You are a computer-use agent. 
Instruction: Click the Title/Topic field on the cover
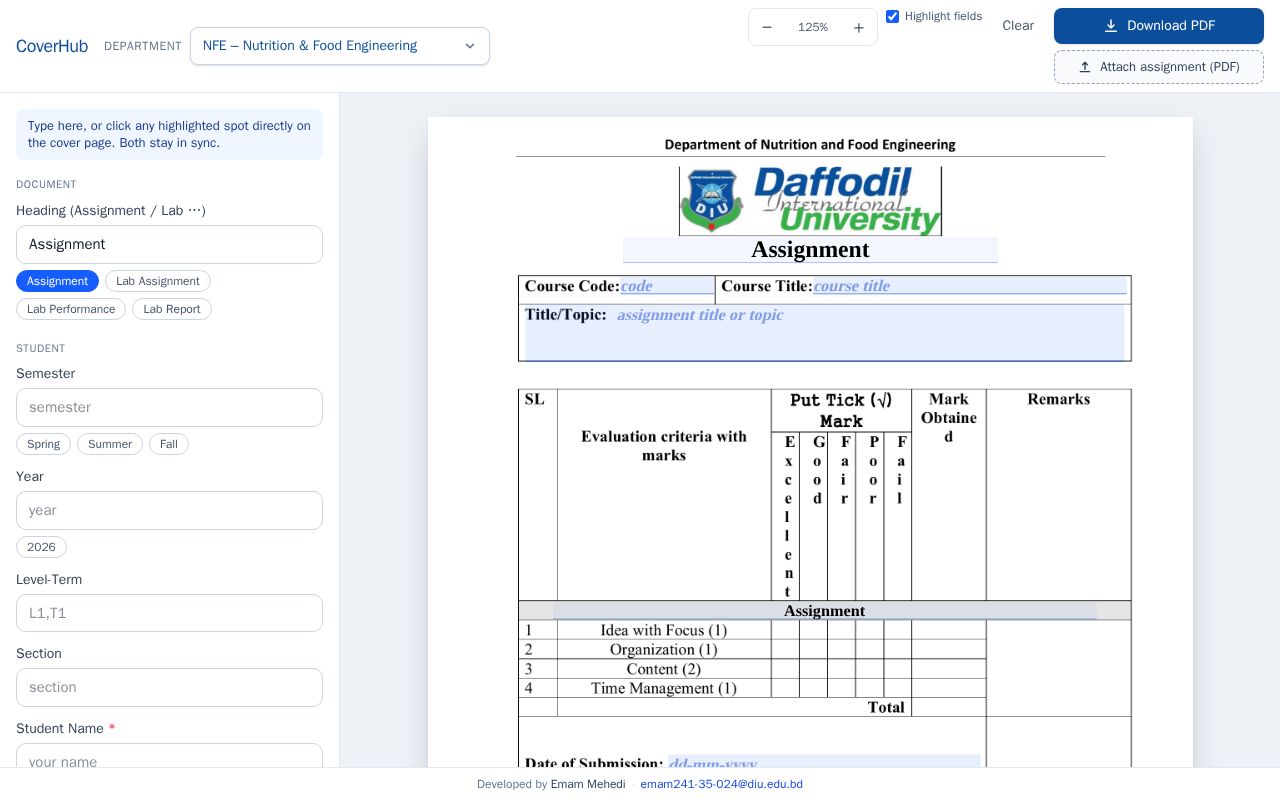pos(824,332)
